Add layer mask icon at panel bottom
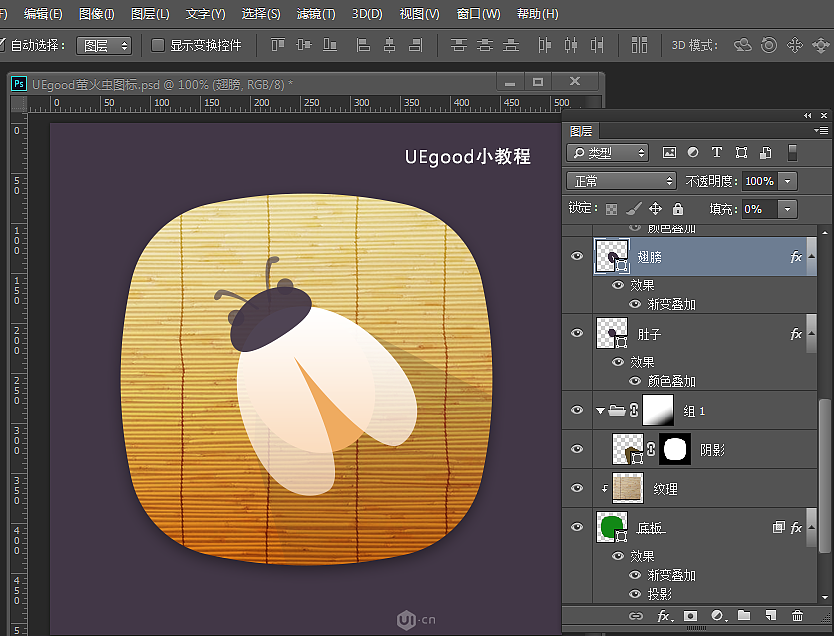The image size is (834, 636). click(690, 616)
